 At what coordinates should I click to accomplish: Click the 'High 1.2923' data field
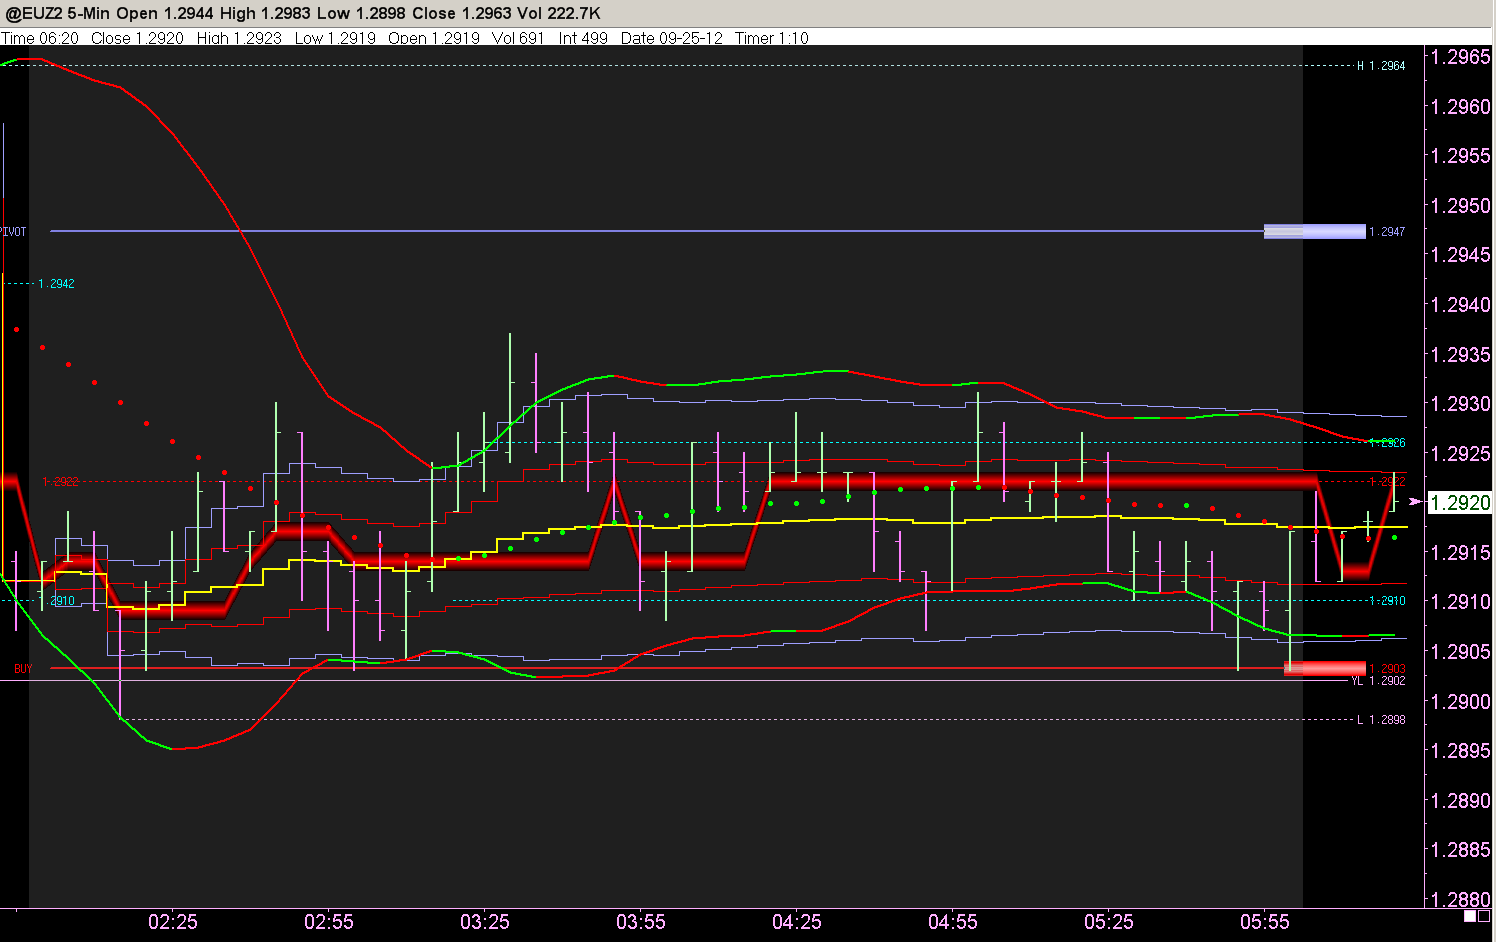pyautogui.click(x=239, y=38)
